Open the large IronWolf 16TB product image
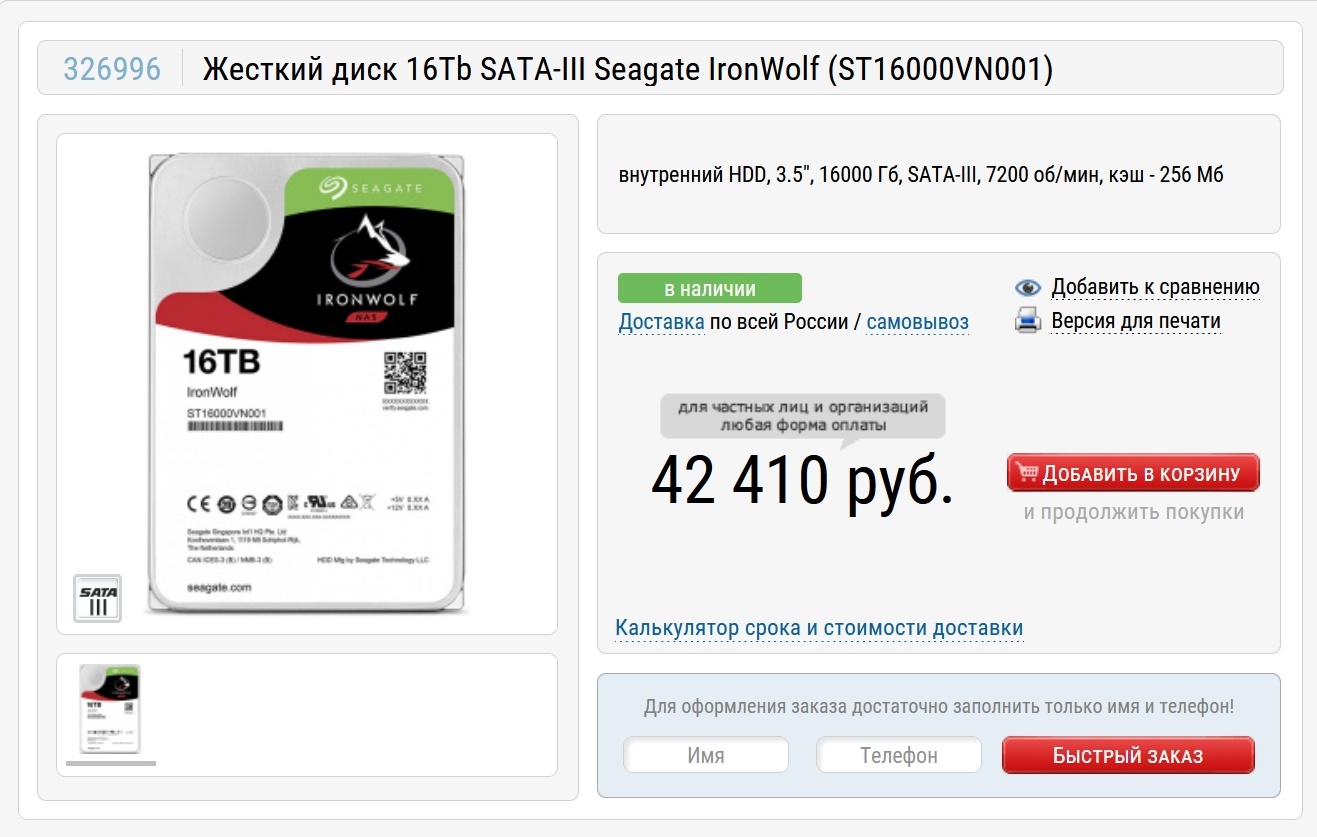The width and height of the screenshot is (1317, 837). coord(307,384)
